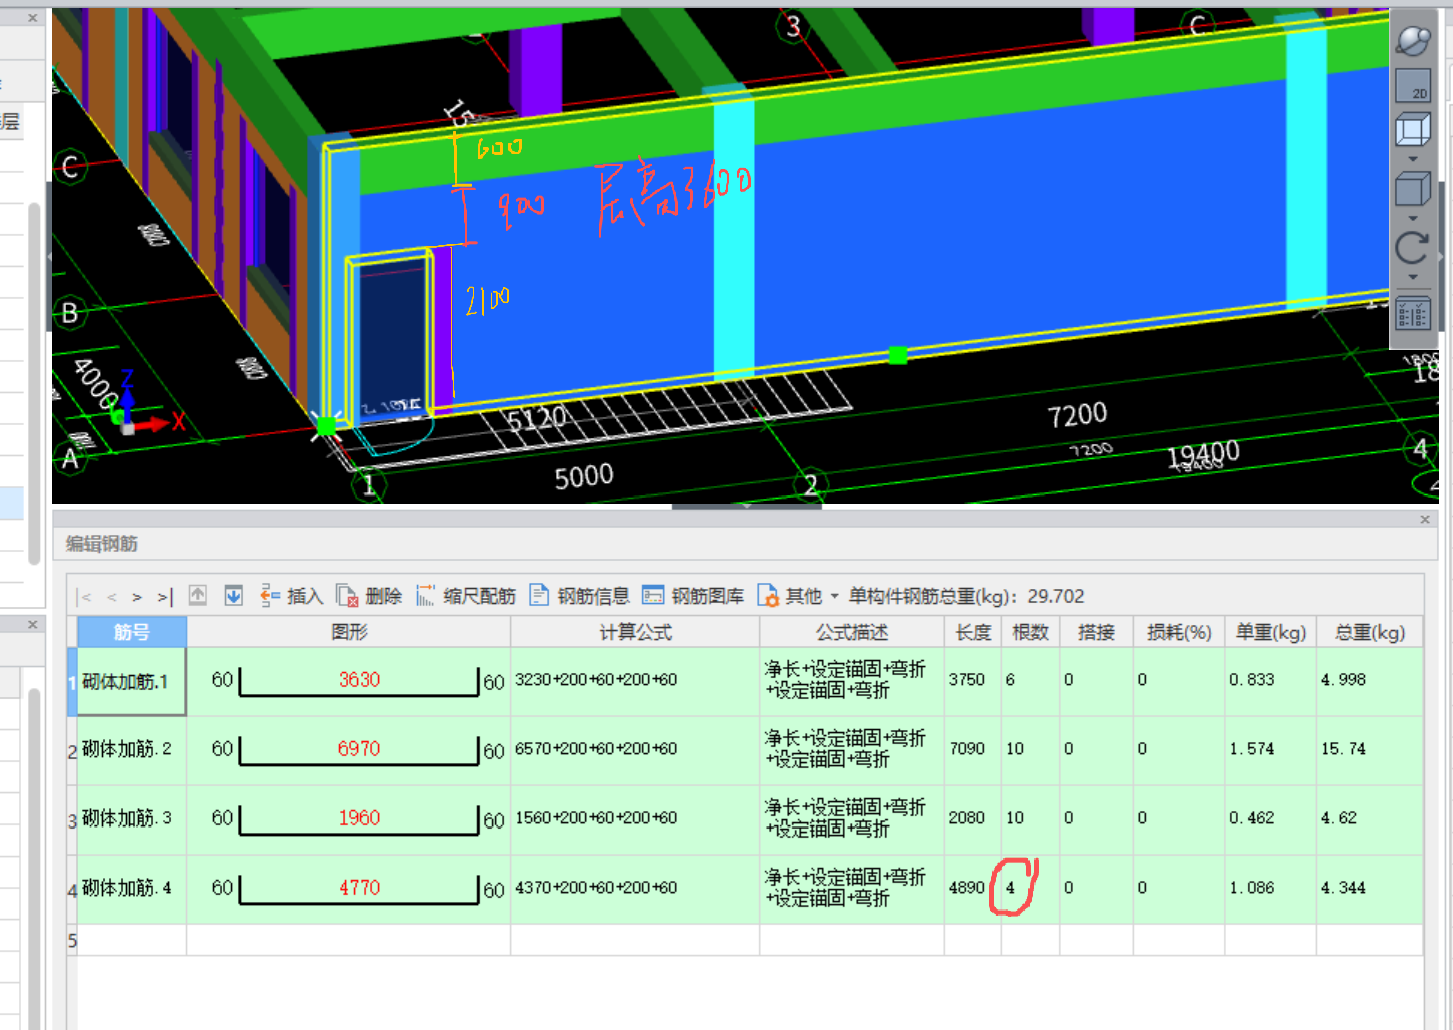Switch to 2D view mode
This screenshot has height=1030, width=1453.
click(x=1412, y=86)
